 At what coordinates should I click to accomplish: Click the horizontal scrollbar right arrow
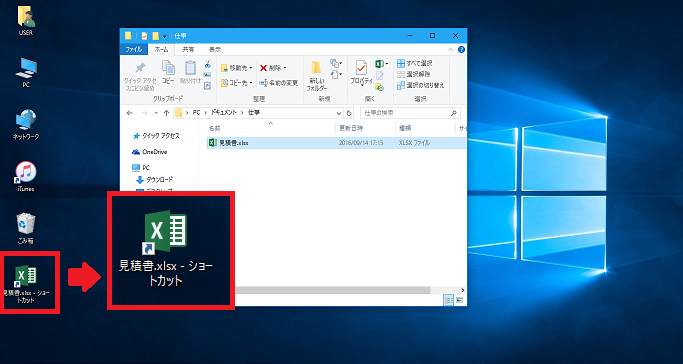[x=463, y=290]
